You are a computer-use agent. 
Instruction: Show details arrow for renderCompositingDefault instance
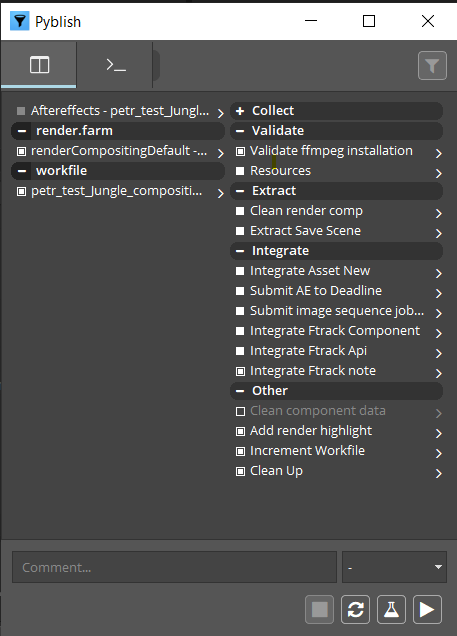[x=220, y=153]
